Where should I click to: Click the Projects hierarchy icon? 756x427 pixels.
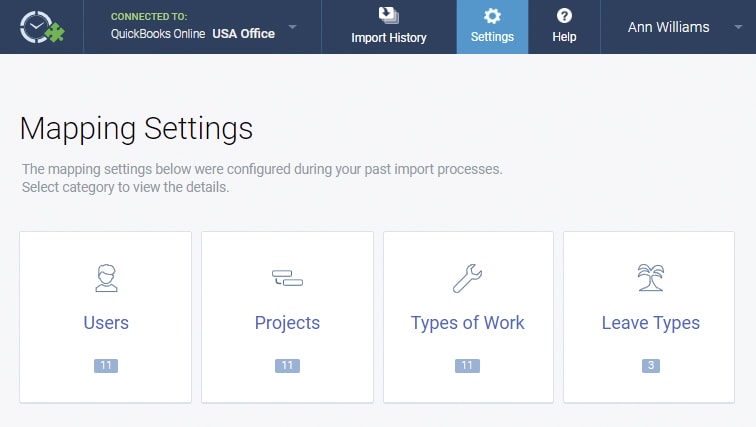(287, 278)
